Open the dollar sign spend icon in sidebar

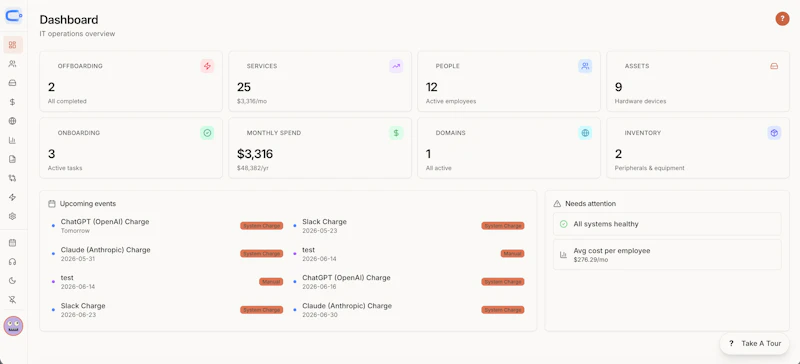13,102
